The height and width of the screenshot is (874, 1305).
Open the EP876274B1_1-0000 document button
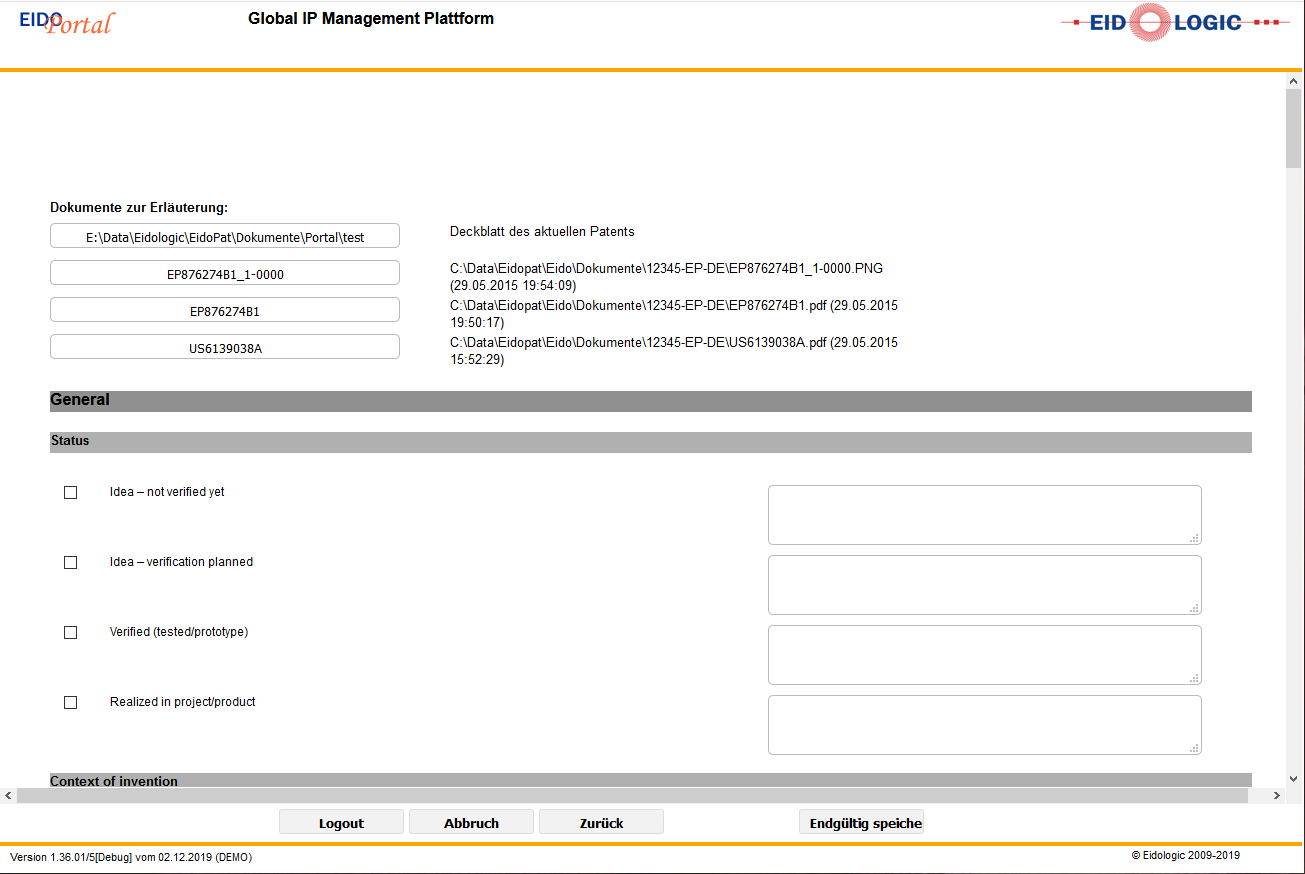[x=225, y=273]
